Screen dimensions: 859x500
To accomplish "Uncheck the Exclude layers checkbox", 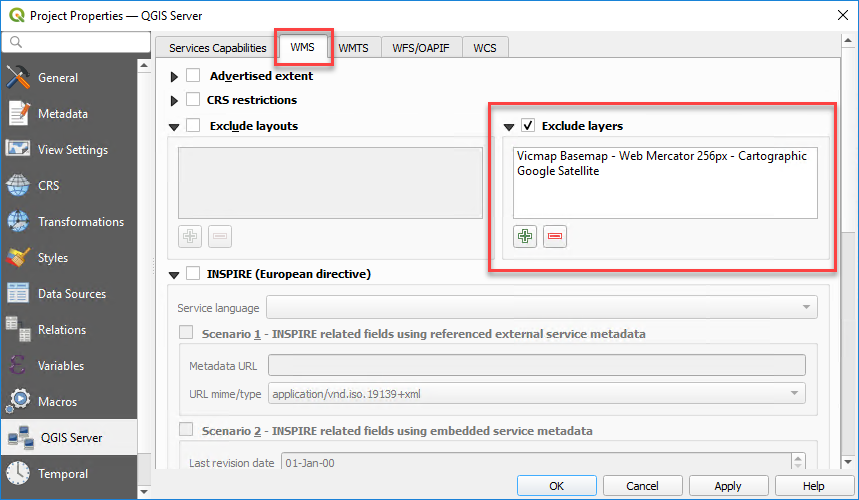I will point(528,125).
